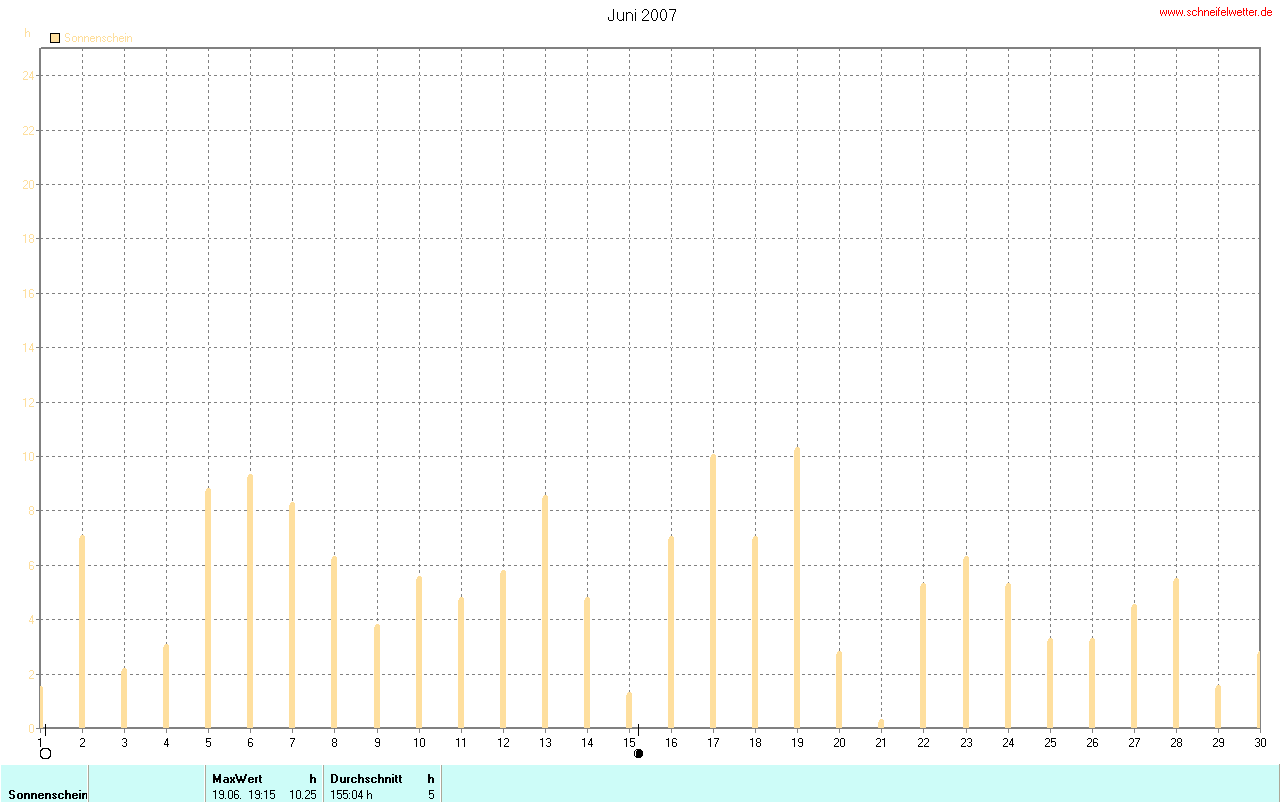Click the sunshine bar for day 2
The width and height of the screenshot is (1280, 802).
coord(82,632)
